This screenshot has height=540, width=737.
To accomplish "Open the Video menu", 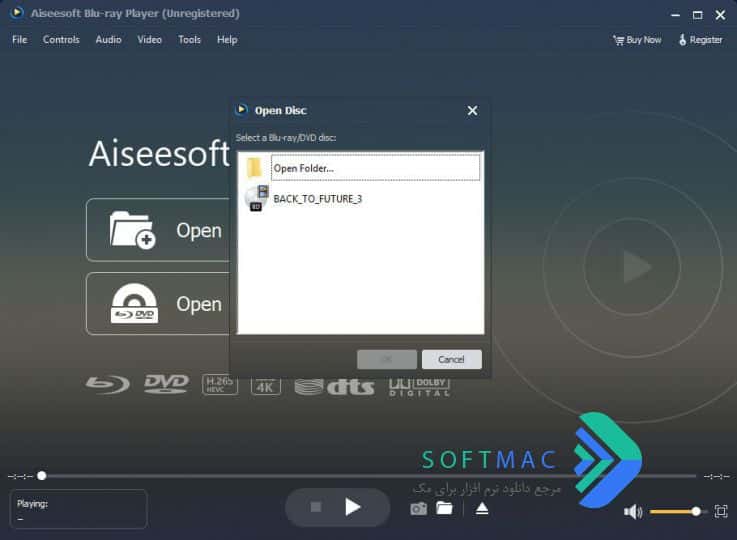I will [x=149, y=40].
